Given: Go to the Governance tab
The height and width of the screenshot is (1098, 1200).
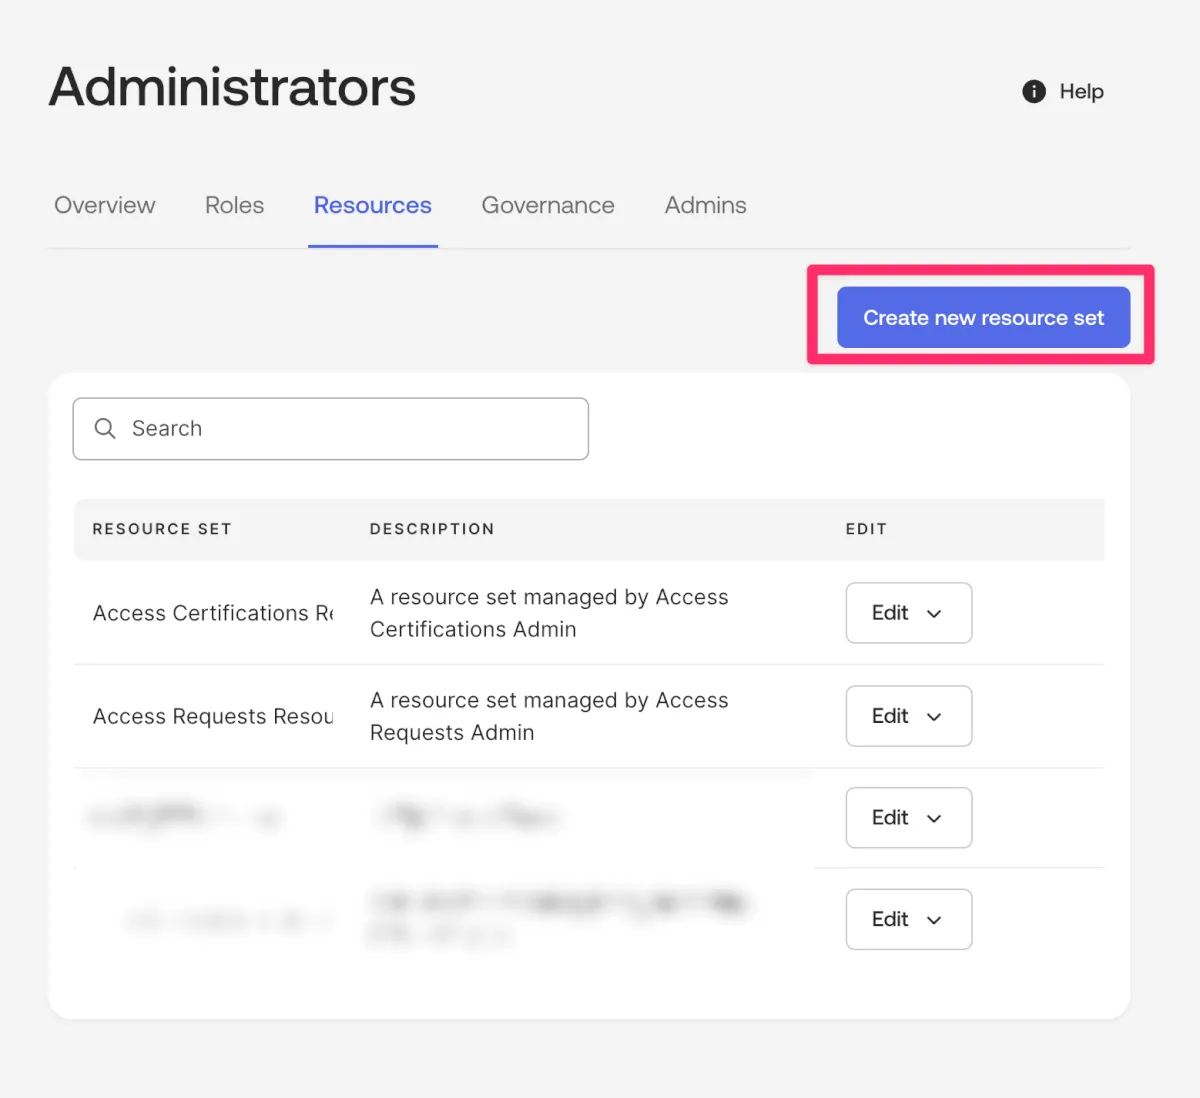Looking at the screenshot, I should pos(548,205).
